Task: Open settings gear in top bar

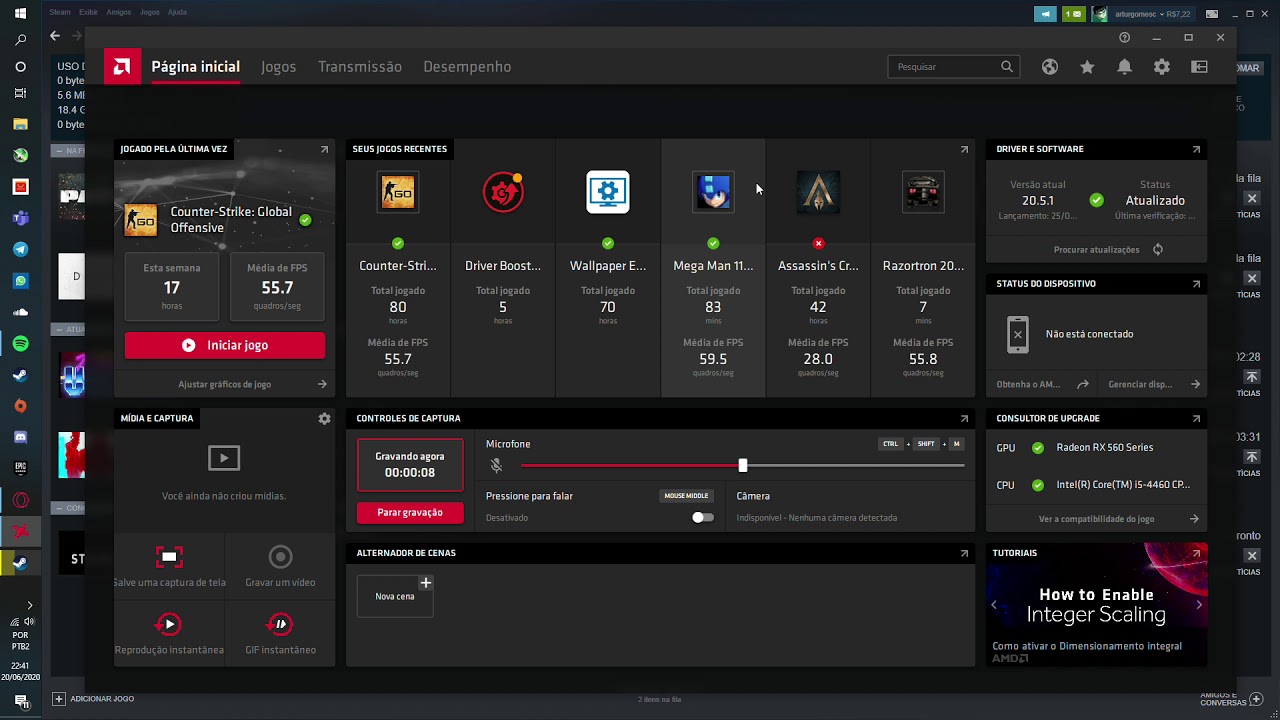Action: coord(1161,67)
